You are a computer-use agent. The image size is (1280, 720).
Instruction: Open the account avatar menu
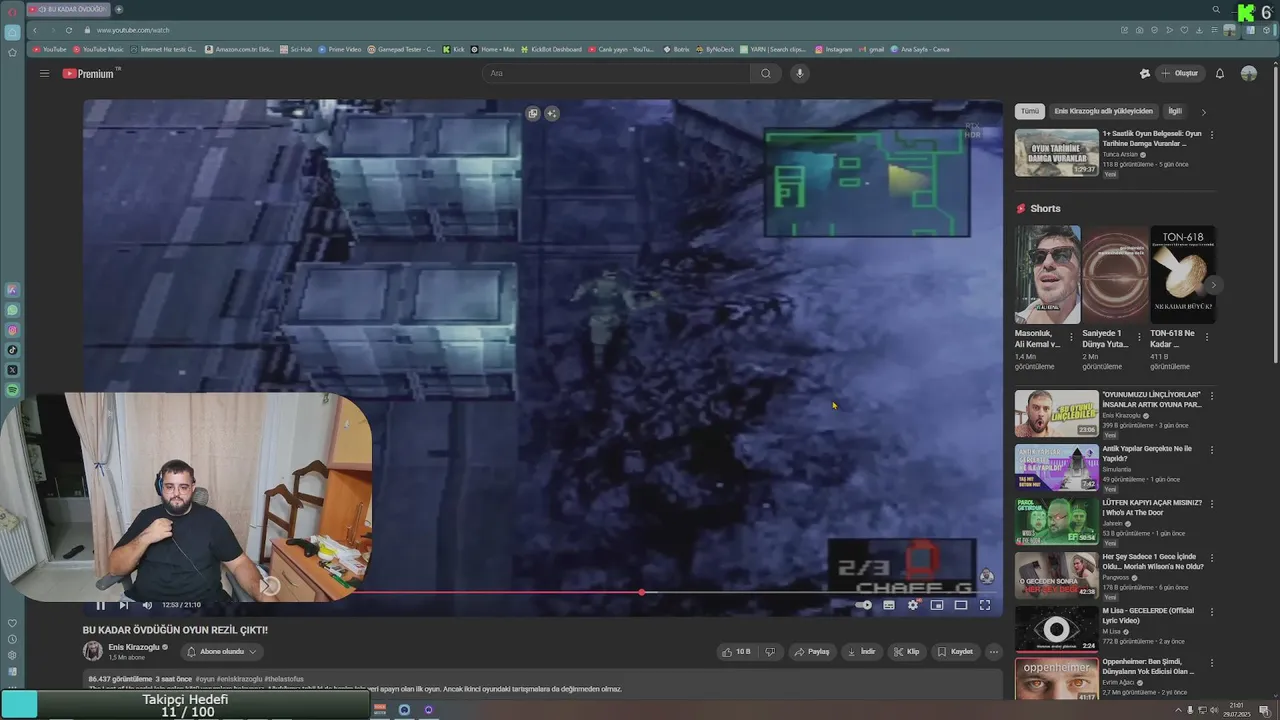pyautogui.click(x=1249, y=73)
